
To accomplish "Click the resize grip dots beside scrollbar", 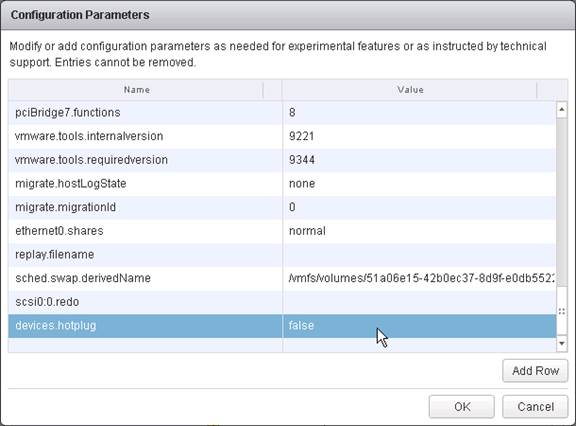I will pos(561,312).
